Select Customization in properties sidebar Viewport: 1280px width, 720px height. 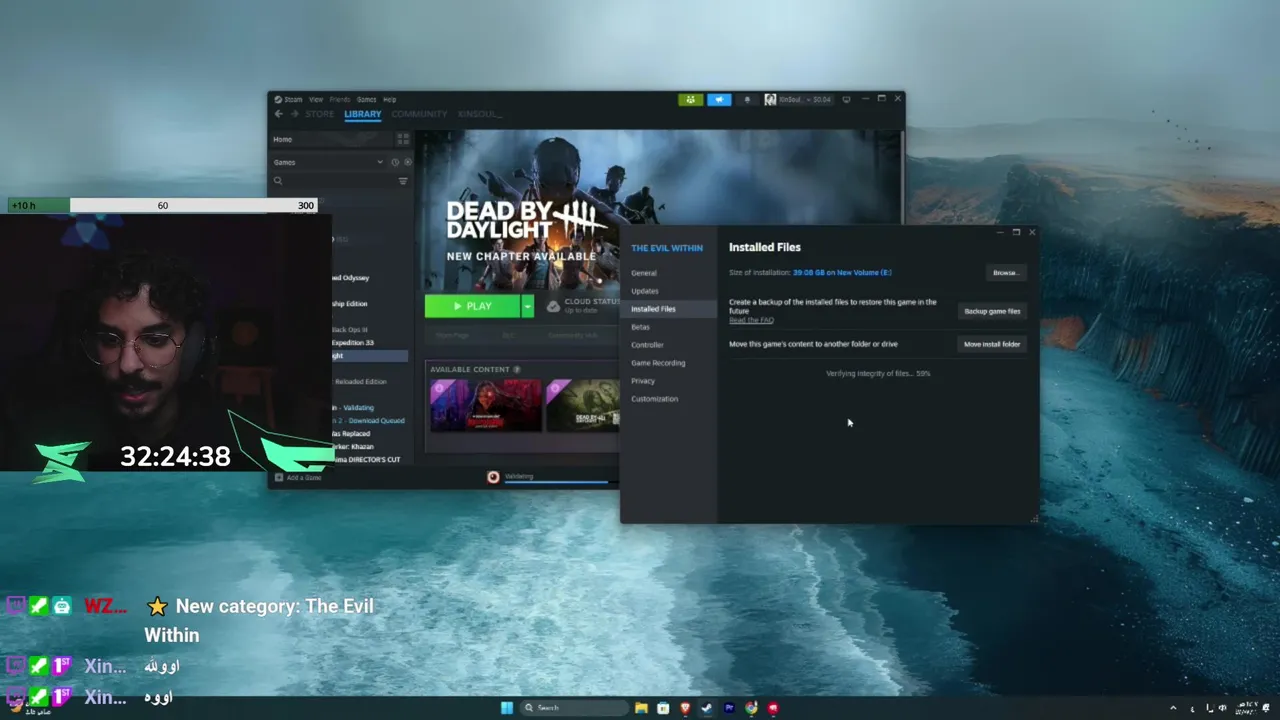654,399
